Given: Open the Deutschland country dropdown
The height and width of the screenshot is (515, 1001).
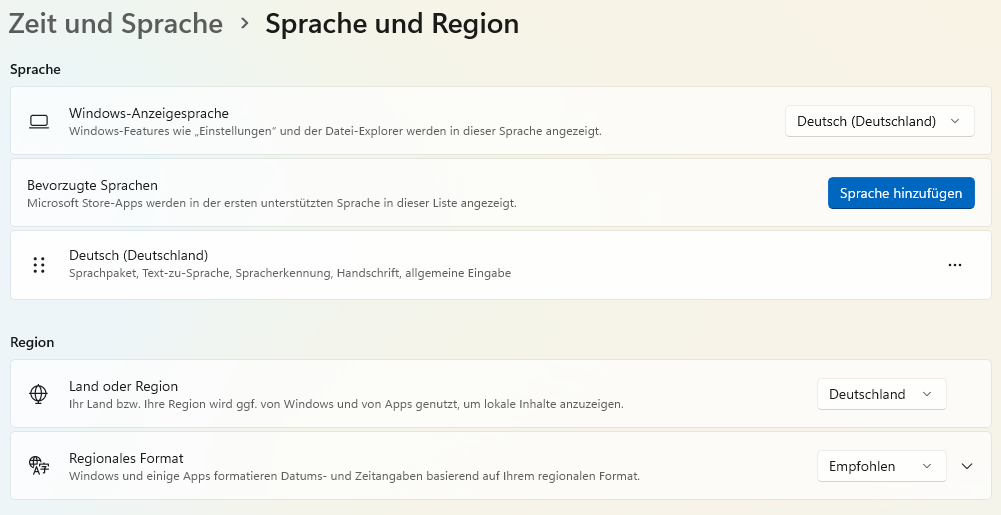Looking at the screenshot, I should [881, 394].
